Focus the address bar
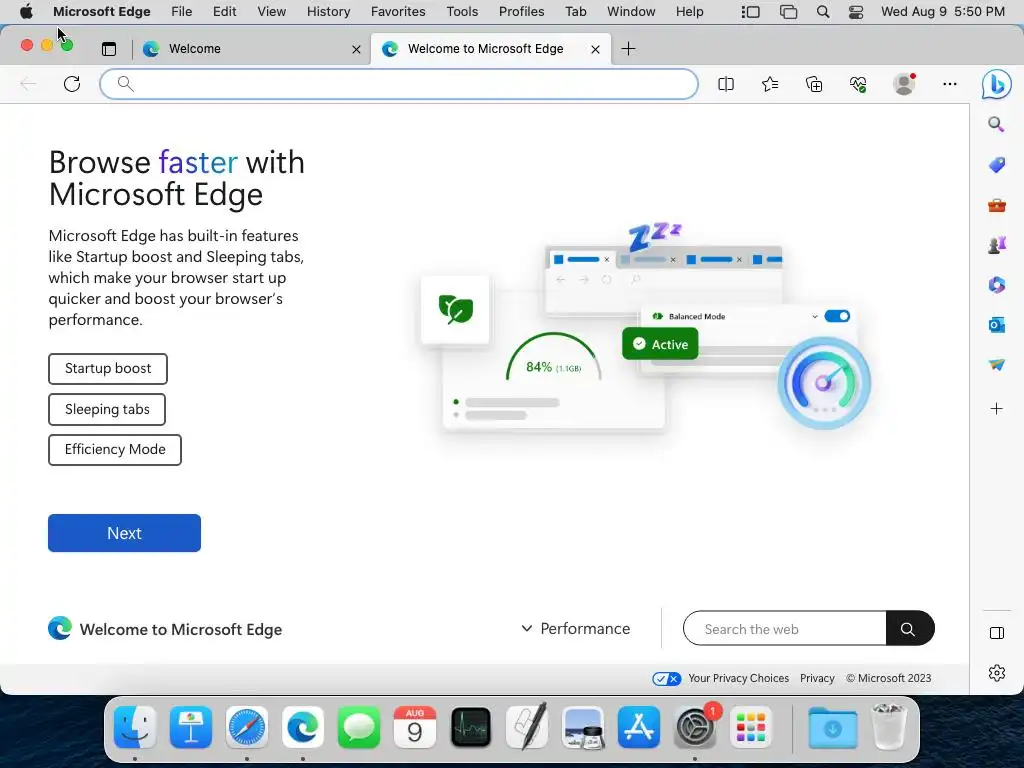The image size is (1024, 768). coord(399,84)
